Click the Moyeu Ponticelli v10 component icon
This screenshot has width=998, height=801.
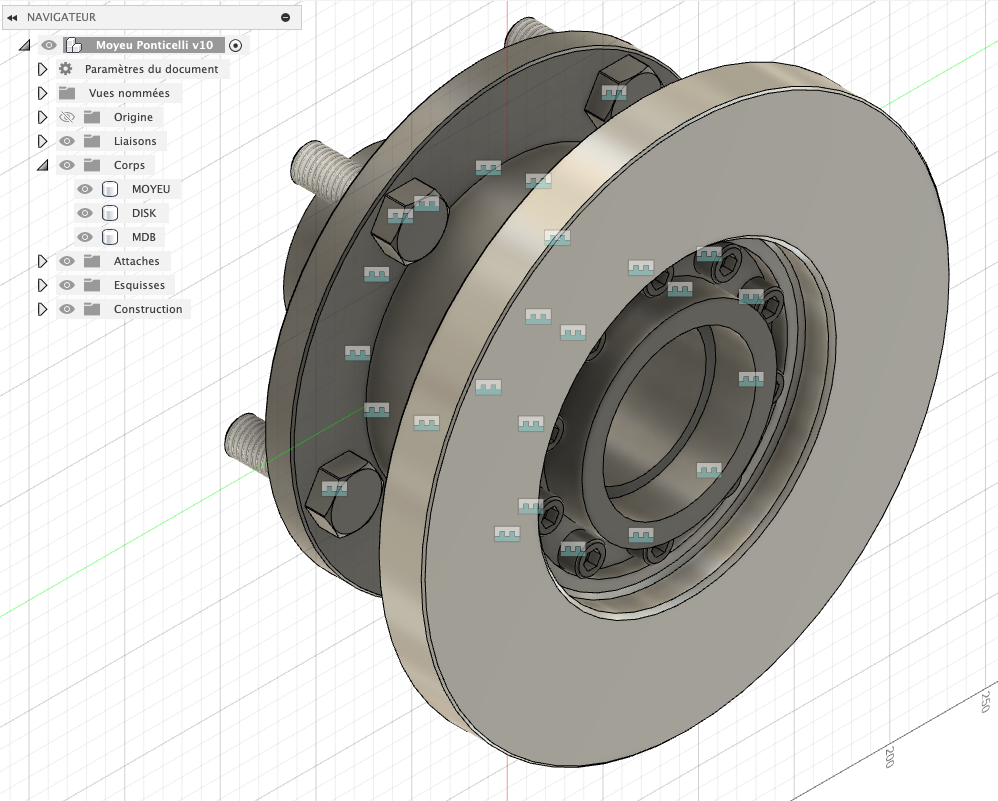point(74,45)
